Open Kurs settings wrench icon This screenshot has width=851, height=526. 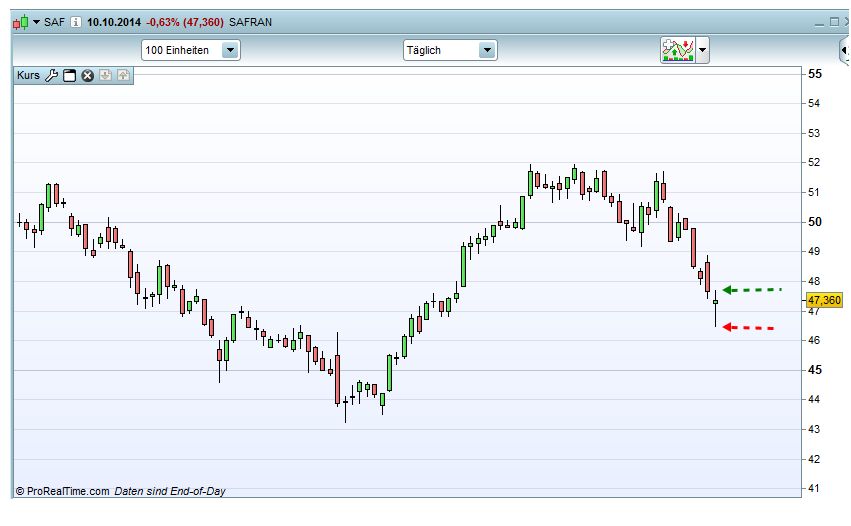[53, 76]
